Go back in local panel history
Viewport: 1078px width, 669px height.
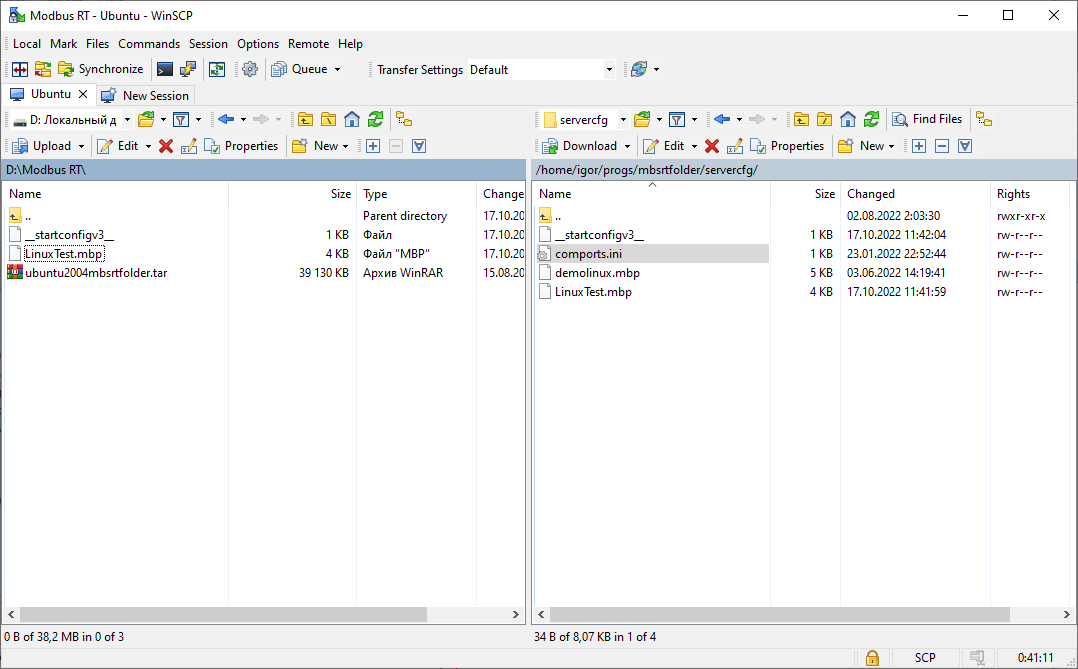coord(226,120)
